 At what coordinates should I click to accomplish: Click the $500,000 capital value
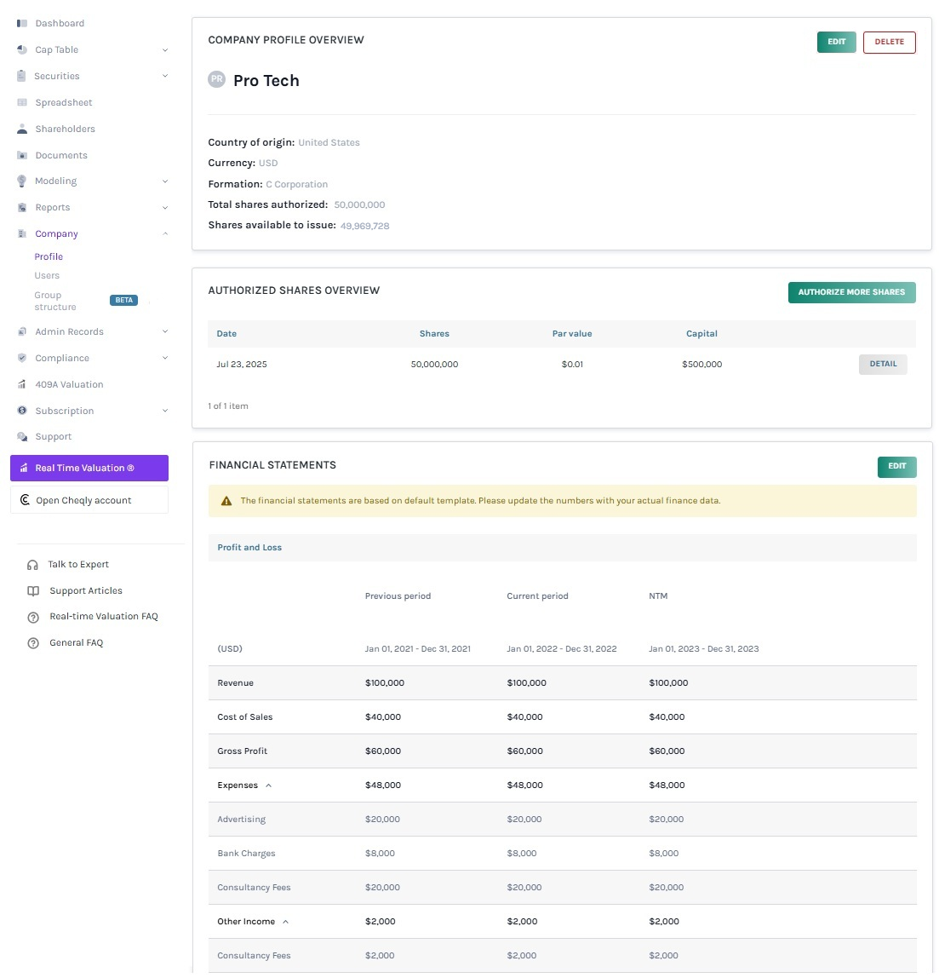(702, 364)
